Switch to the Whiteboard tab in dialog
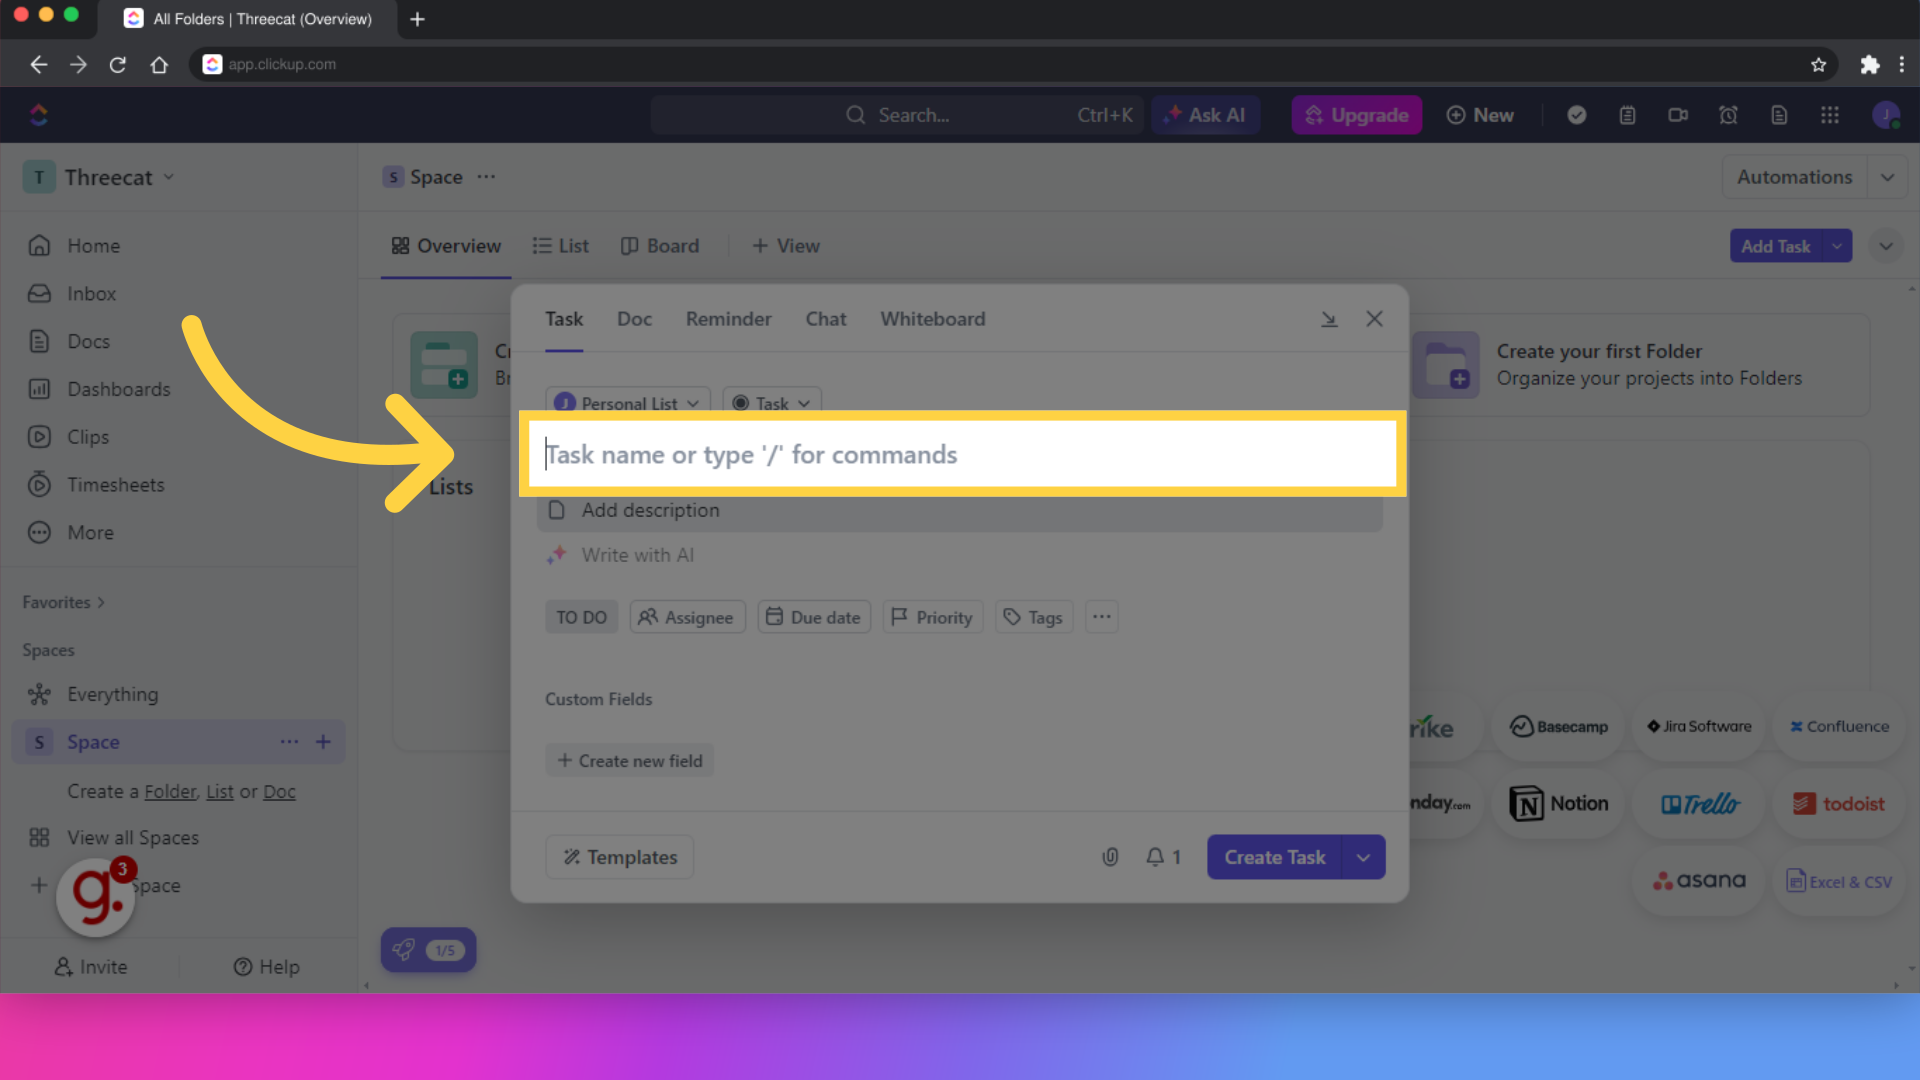Image resolution: width=1920 pixels, height=1080 pixels. tap(932, 318)
